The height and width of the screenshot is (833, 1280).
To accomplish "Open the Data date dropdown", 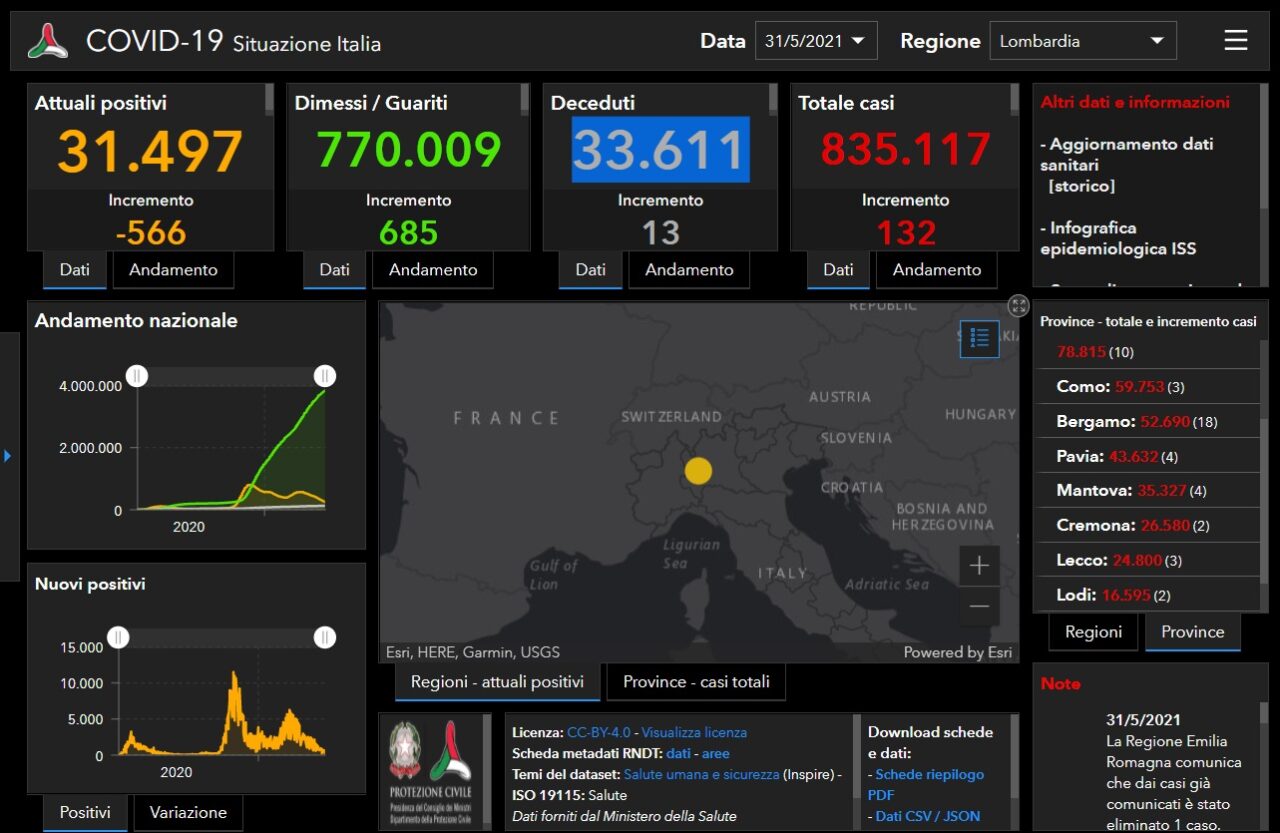I will [x=815, y=41].
